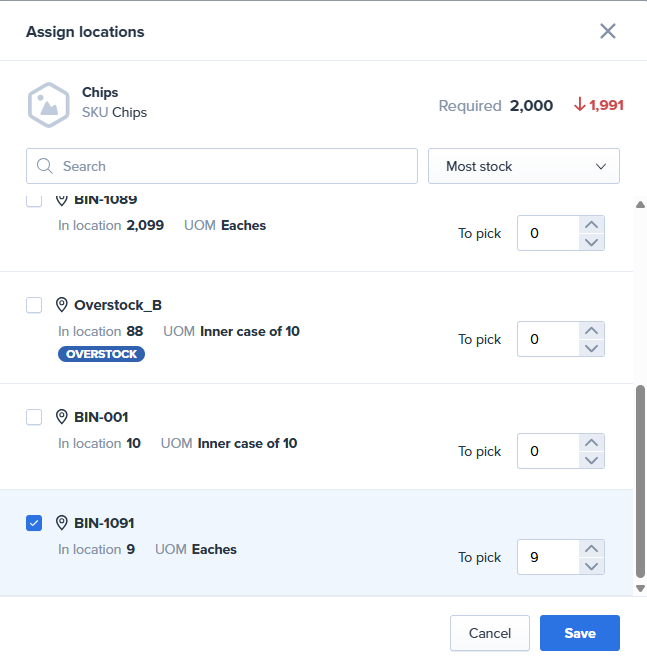Uncheck the BIN-1091 location checkbox
Viewport: 647px width, 665px height.
point(34,523)
